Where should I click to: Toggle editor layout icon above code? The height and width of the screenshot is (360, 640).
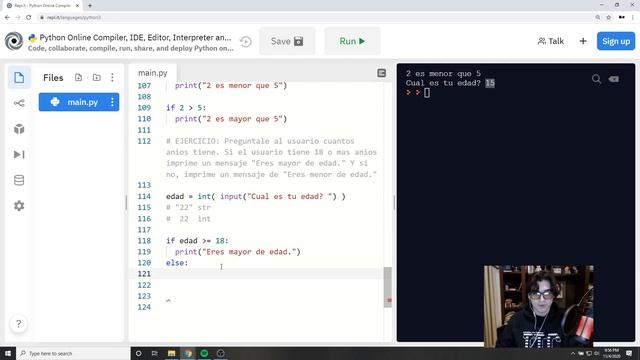click(x=382, y=73)
